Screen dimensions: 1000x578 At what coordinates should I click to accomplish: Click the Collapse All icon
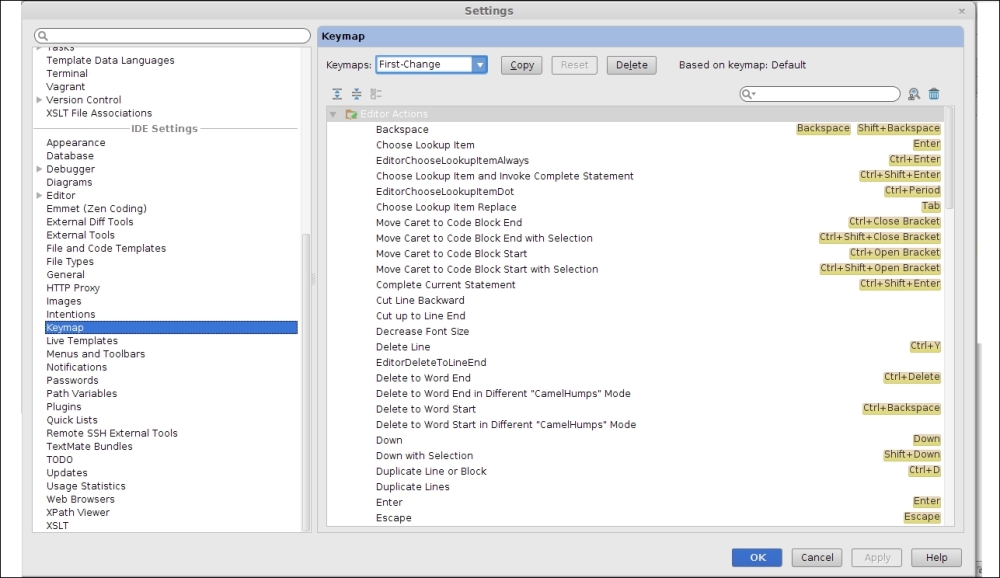click(x=357, y=94)
